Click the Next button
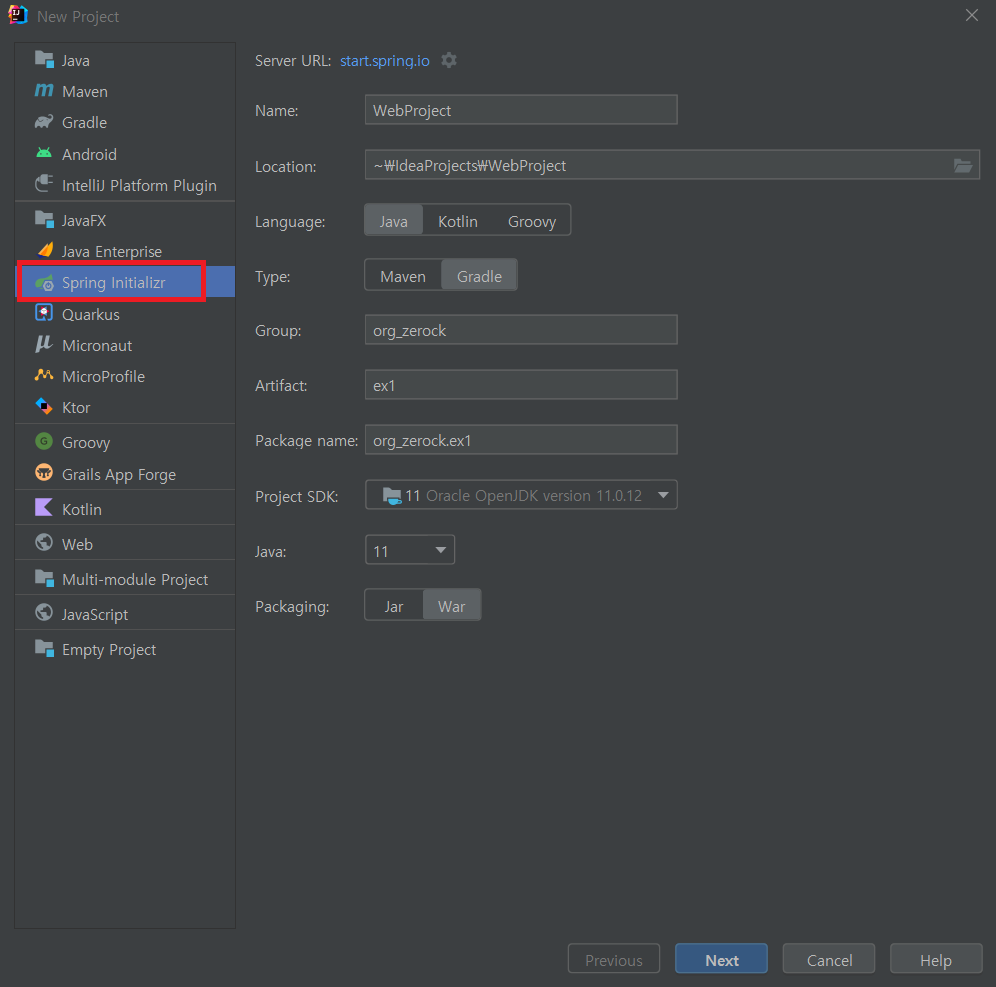Viewport: 996px width, 987px height. 722,960
